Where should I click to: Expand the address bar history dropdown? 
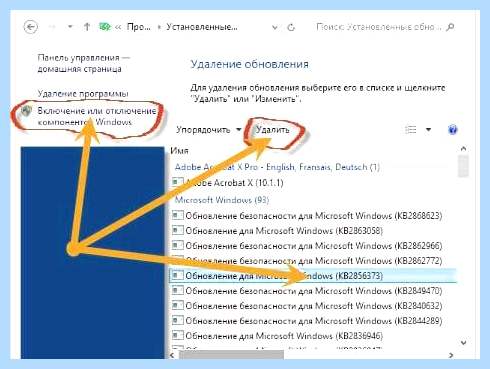click(x=275, y=27)
